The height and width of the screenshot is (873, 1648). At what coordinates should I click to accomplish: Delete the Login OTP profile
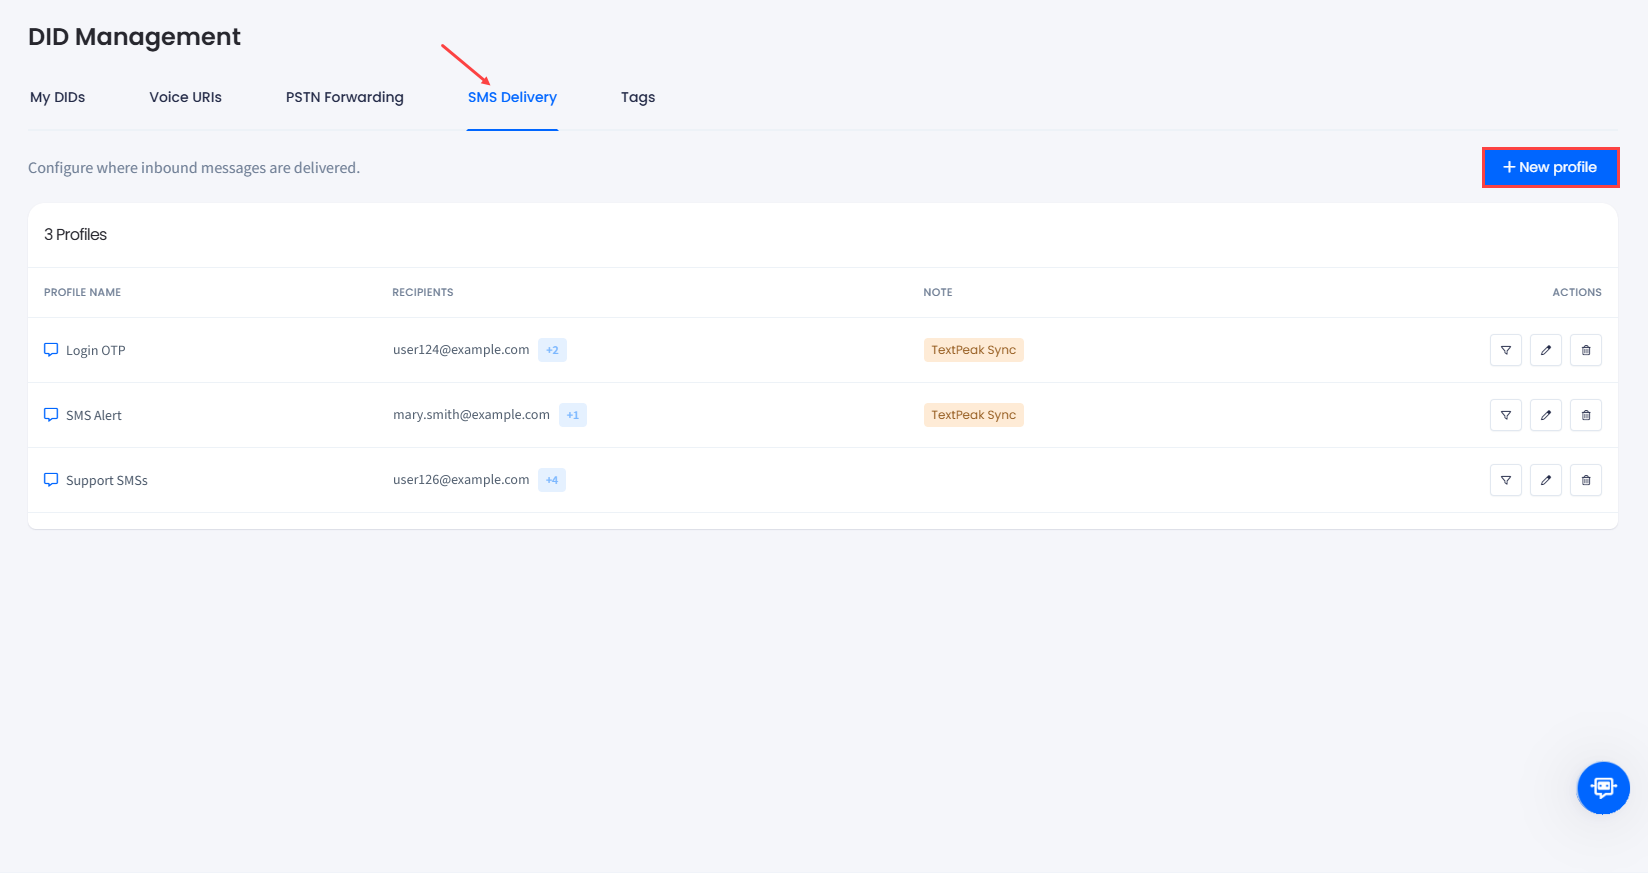1585,350
